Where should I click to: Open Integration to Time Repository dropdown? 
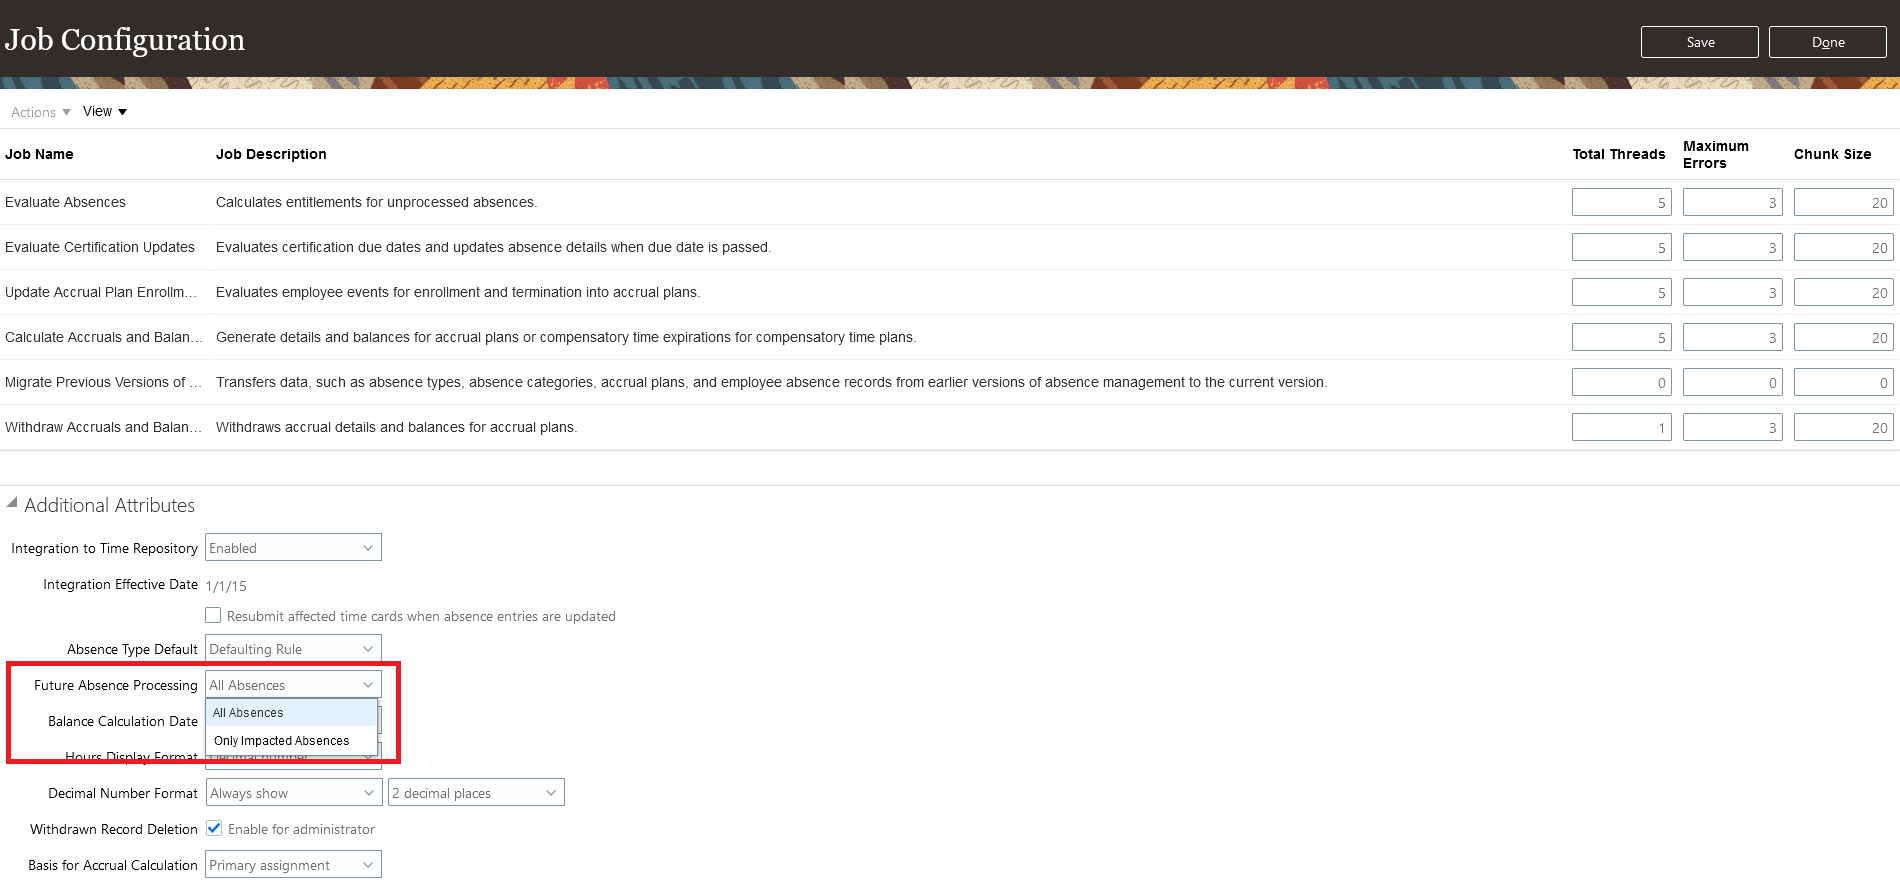tap(293, 547)
